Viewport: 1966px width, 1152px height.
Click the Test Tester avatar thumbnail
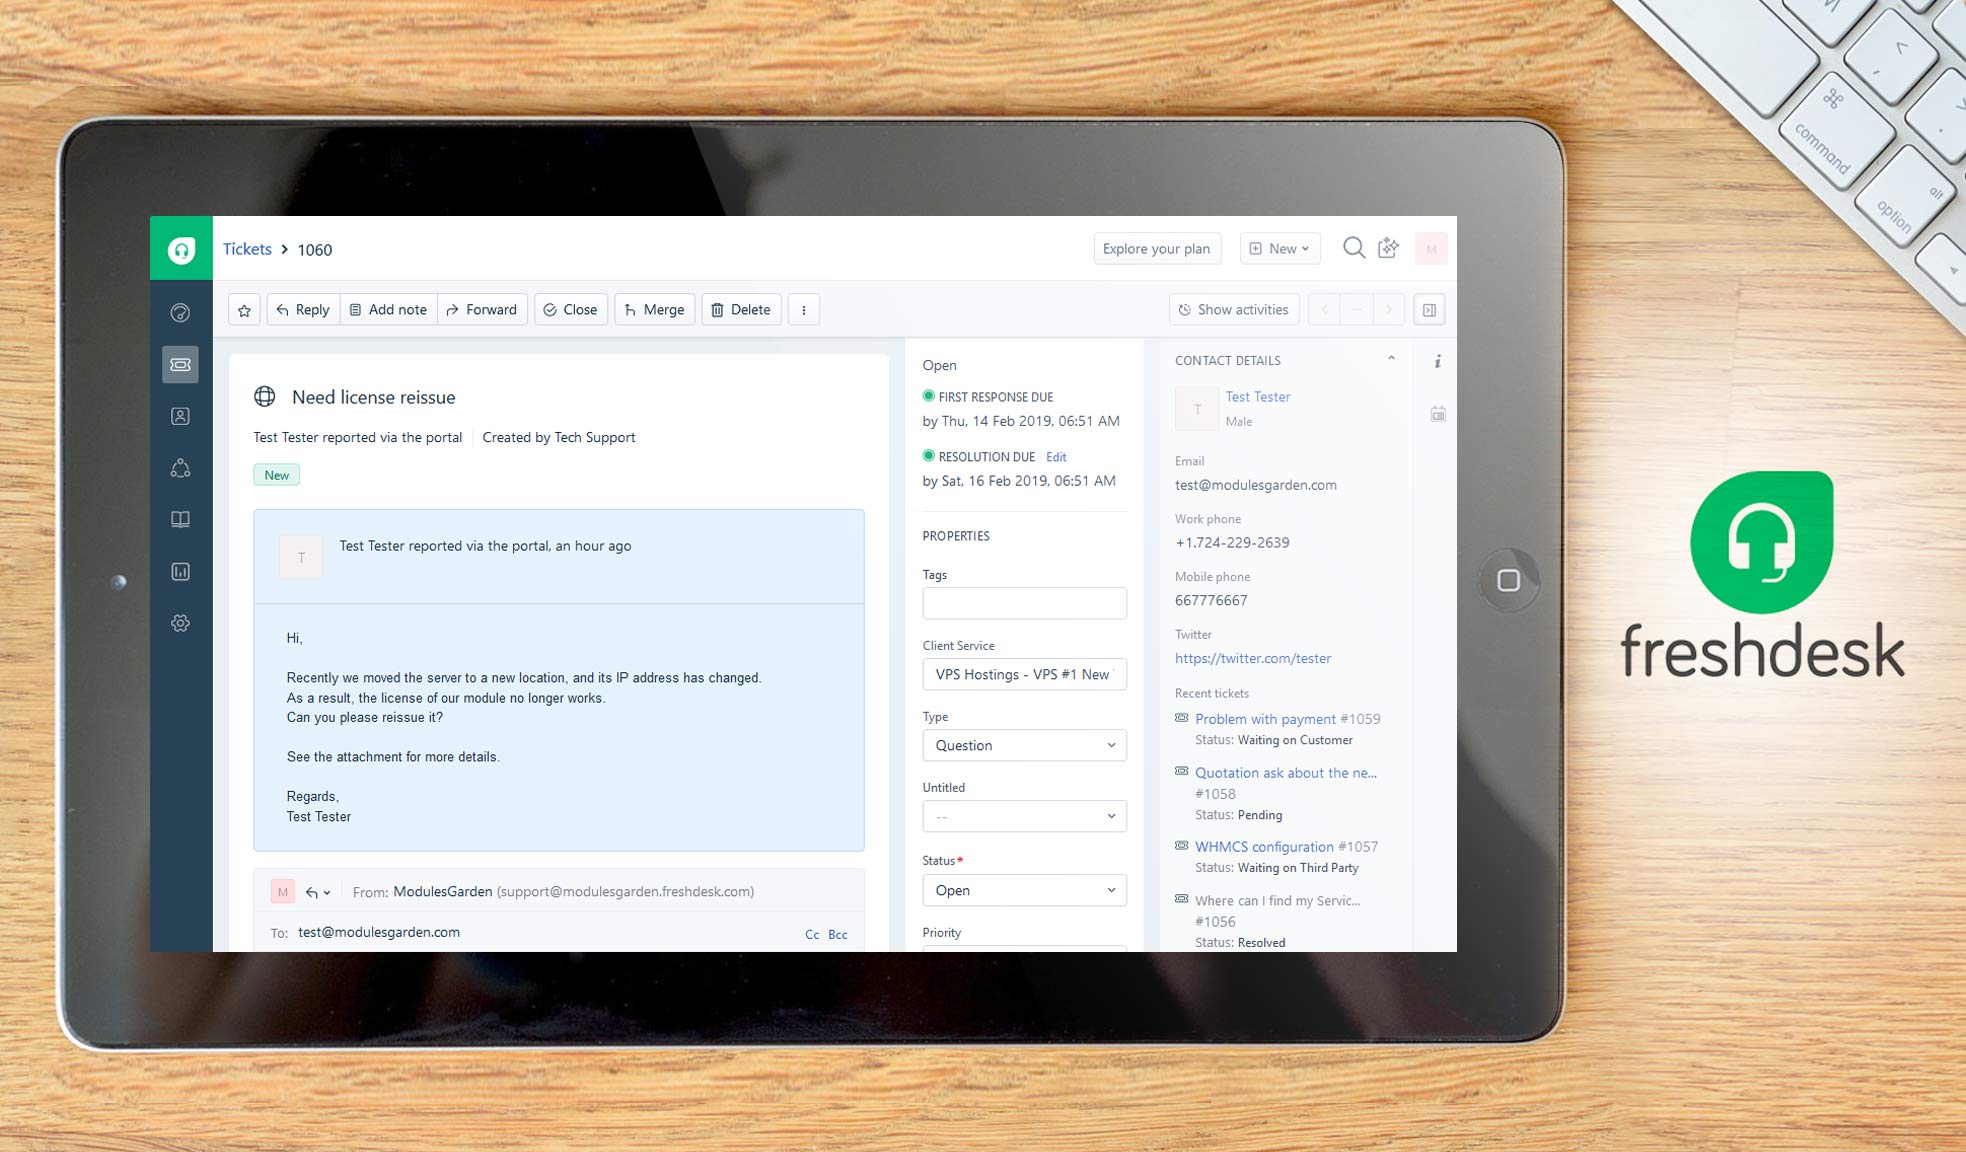[1197, 408]
